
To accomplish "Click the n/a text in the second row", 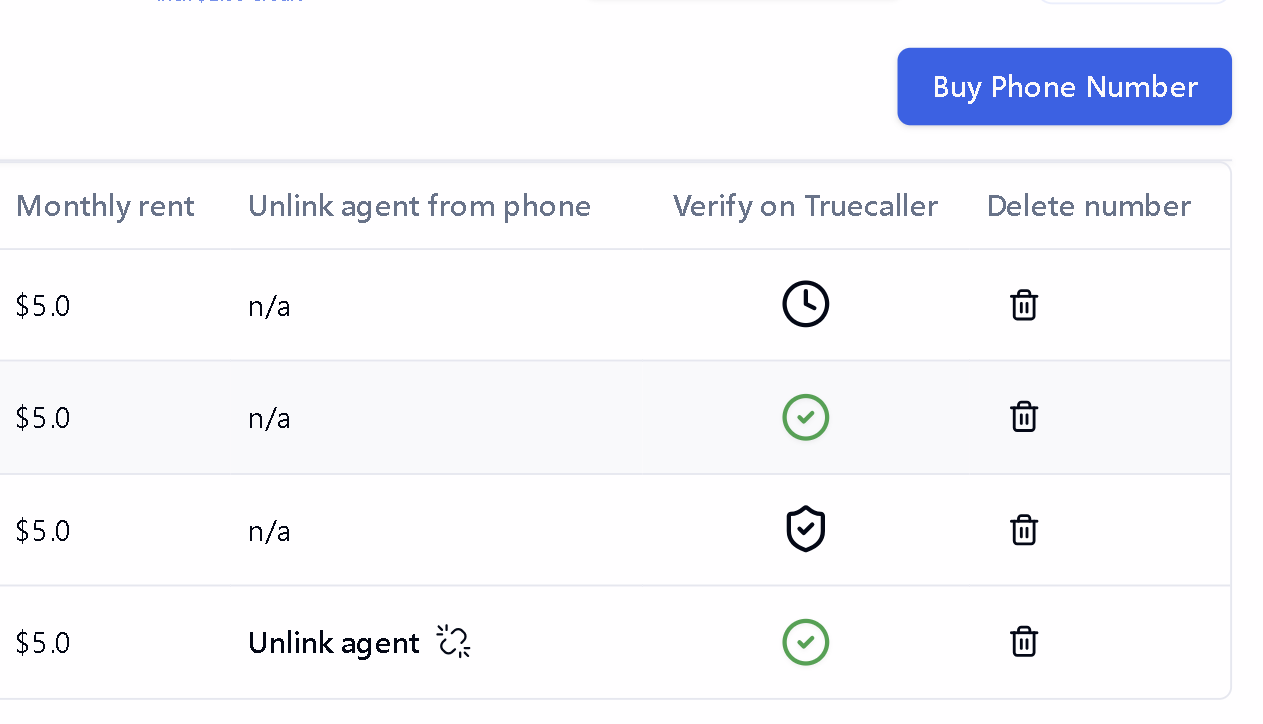I will tap(268, 418).
